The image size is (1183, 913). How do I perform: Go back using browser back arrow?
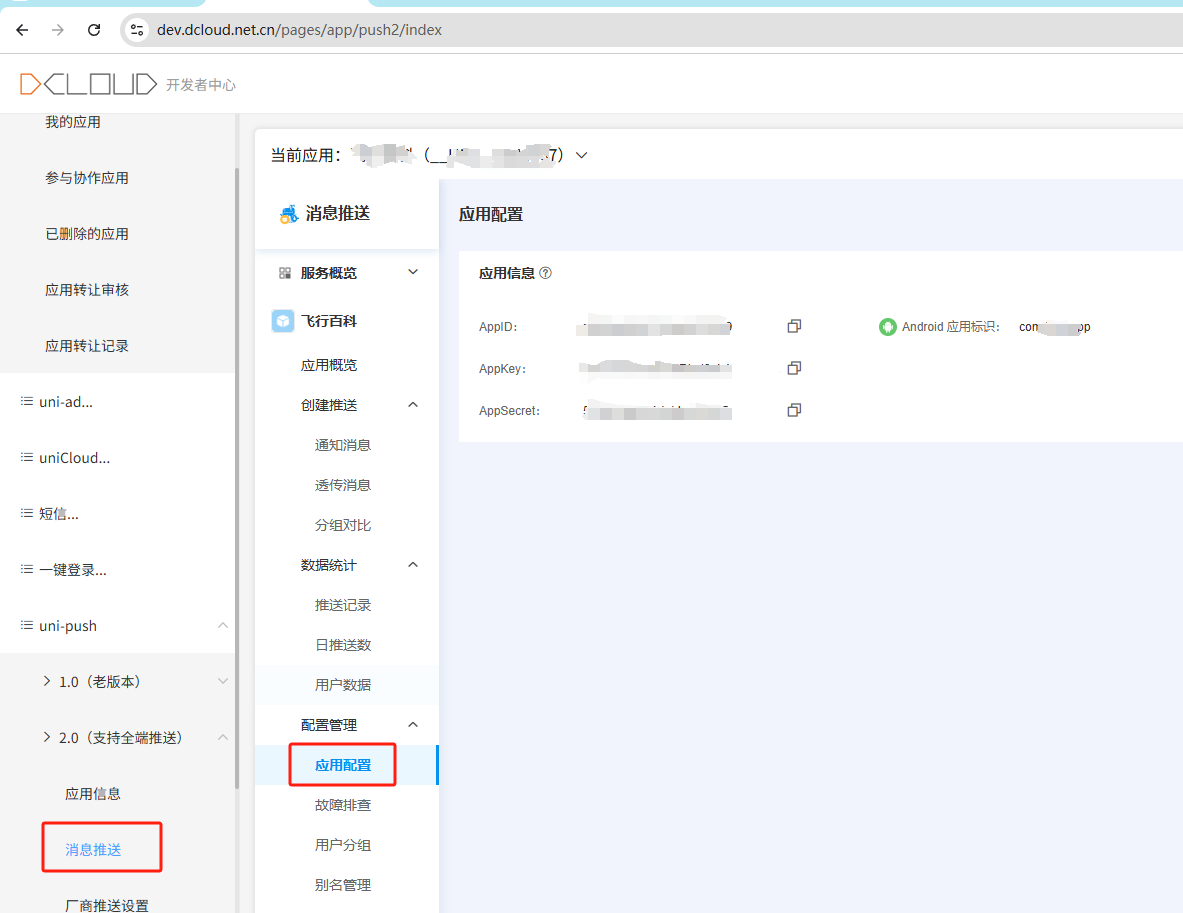tap(22, 30)
